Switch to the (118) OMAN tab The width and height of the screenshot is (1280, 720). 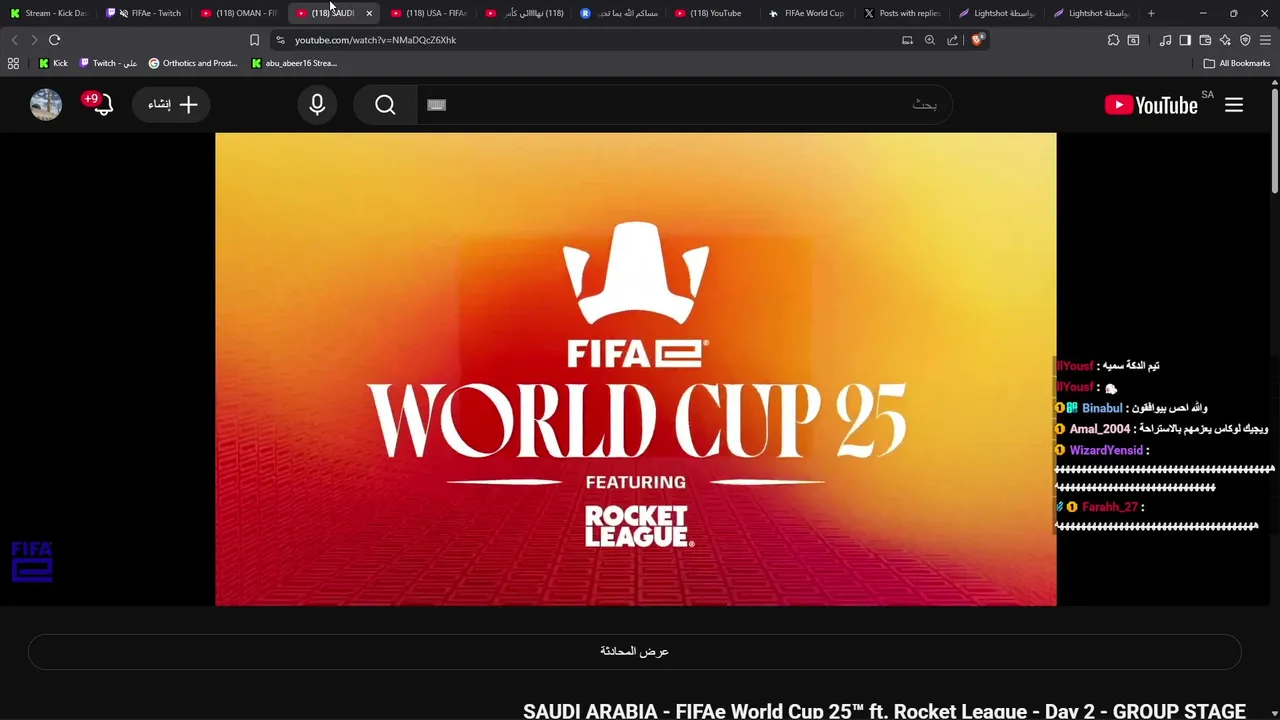240,13
